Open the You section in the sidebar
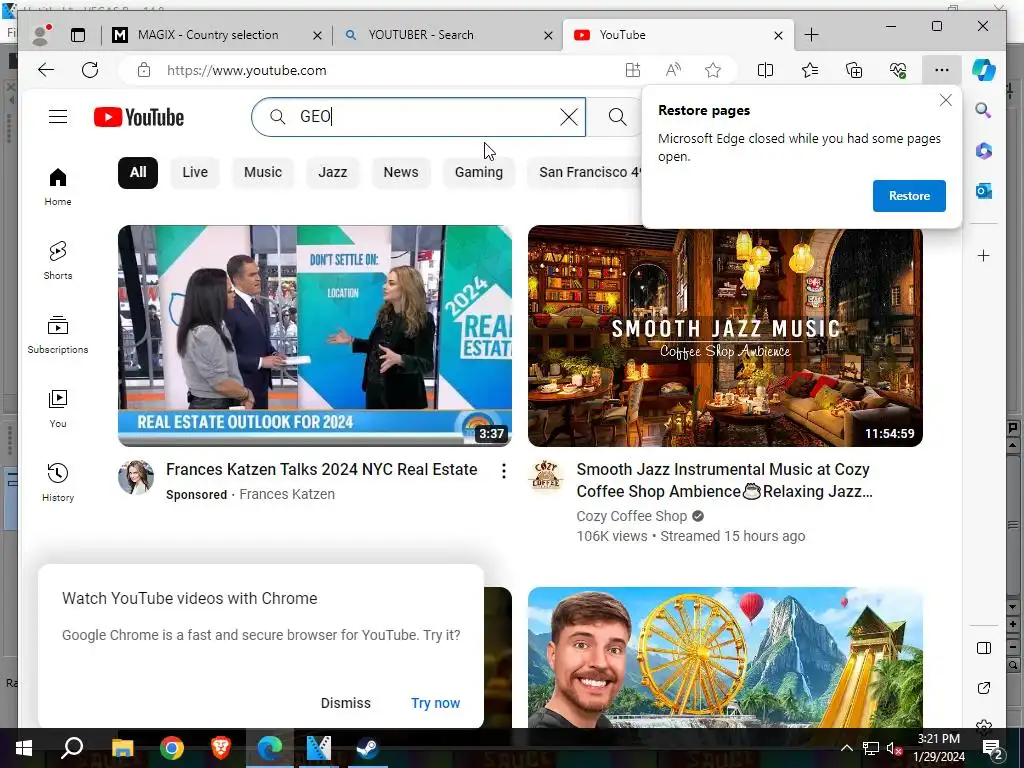This screenshot has height=768, width=1024. click(58, 409)
